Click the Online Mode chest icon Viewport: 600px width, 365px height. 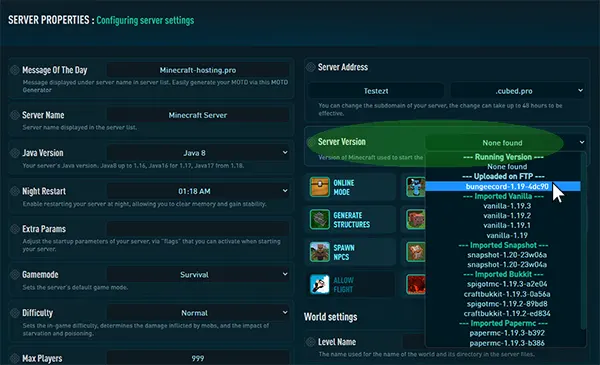pos(320,187)
